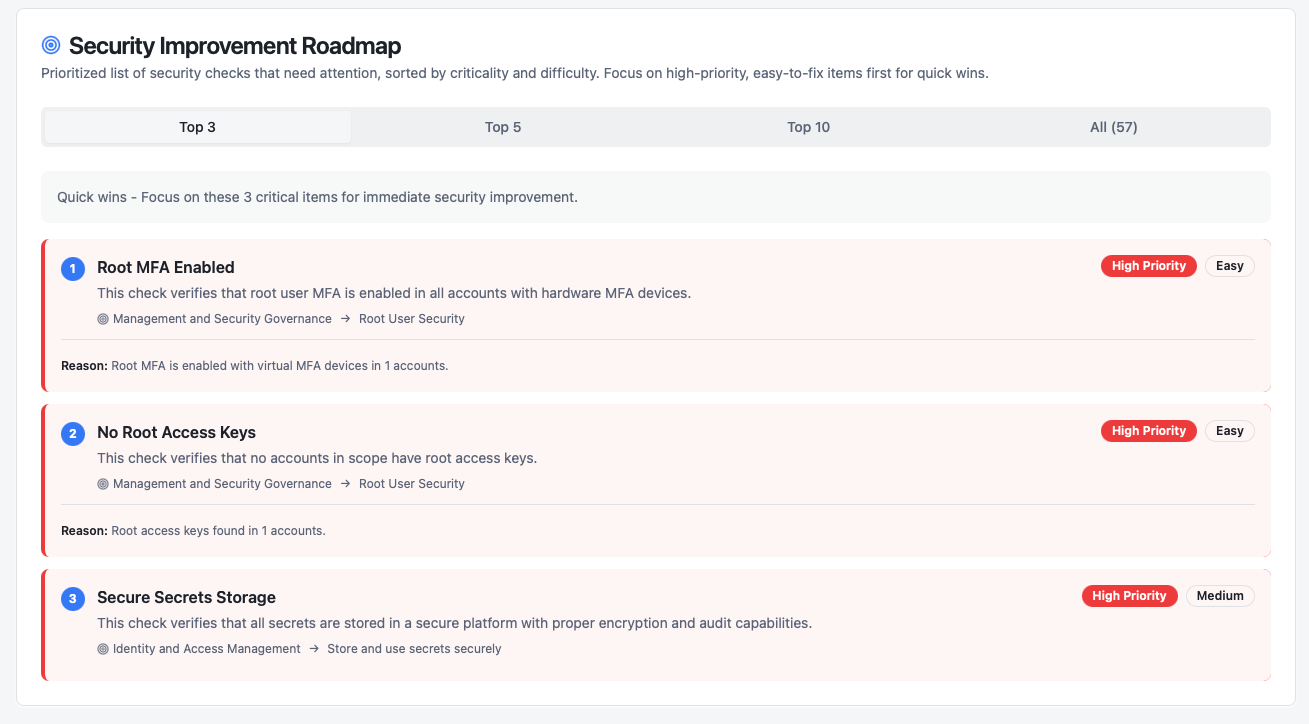The image size is (1309, 724).
Task: Open the Top 10 tab
Action: 808,127
